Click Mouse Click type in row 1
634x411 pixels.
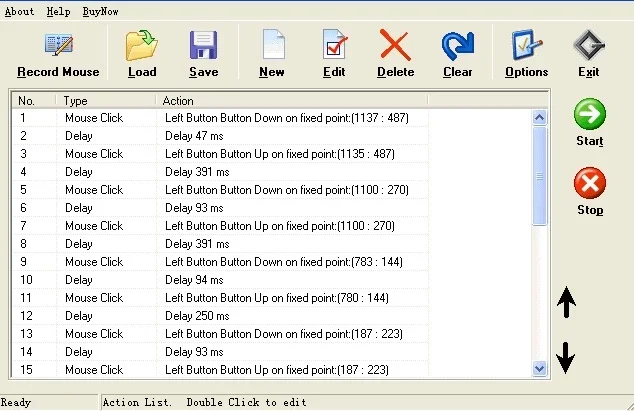(94, 118)
